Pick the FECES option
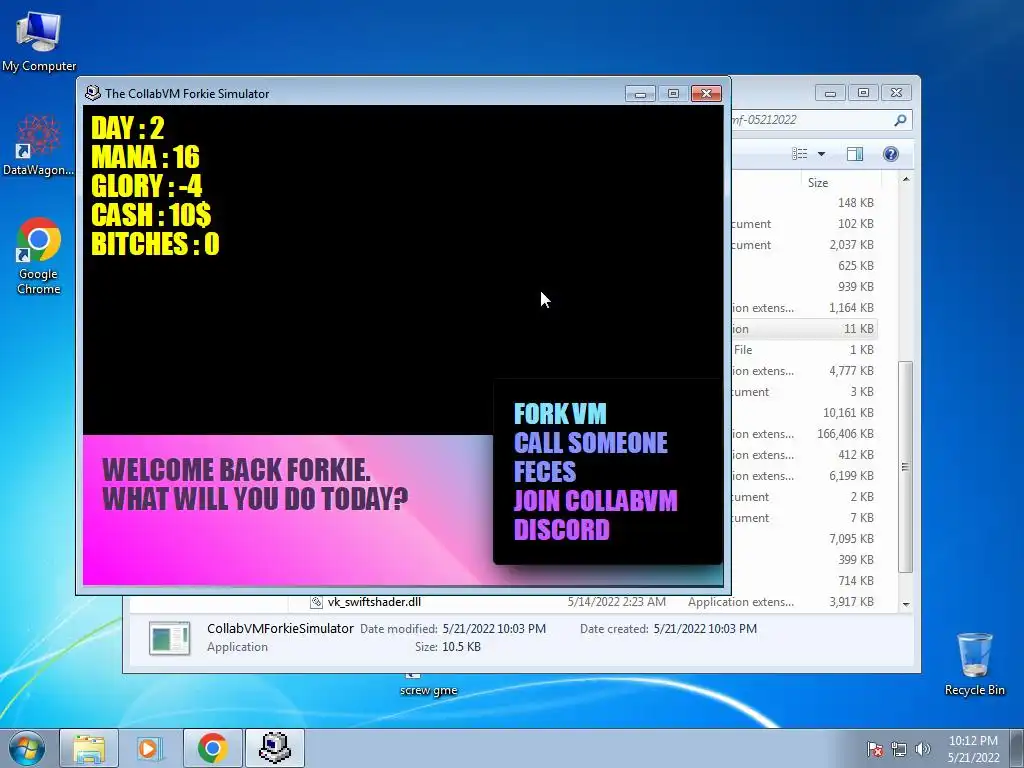The height and width of the screenshot is (768, 1024). (x=545, y=472)
